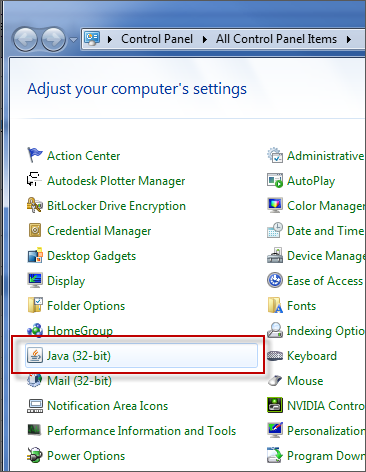This screenshot has width=366, height=472.
Task: Open Autodesk Plotter Manager link
Action: pyautogui.click(x=116, y=181)
